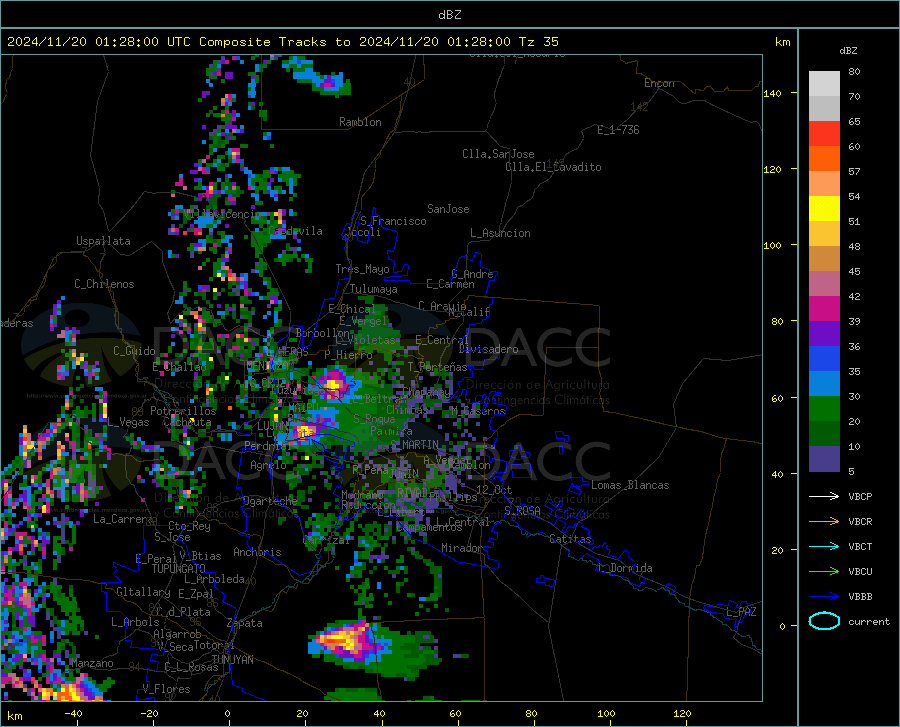Select the blue 35-36 dBZ color swatch
Screen dimensions: 900x727
(824, 359)
